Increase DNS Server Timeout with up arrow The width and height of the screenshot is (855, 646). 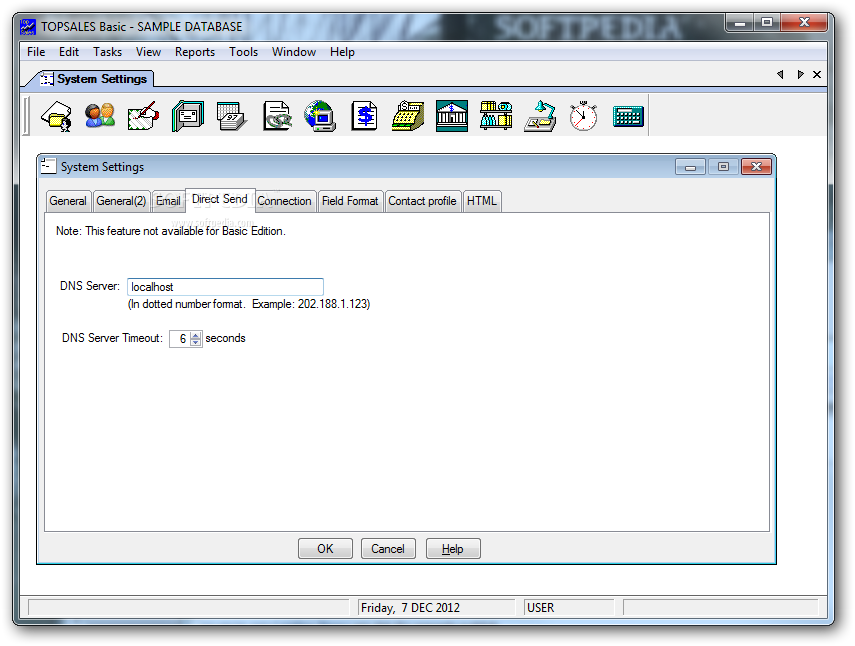[196, 335]
